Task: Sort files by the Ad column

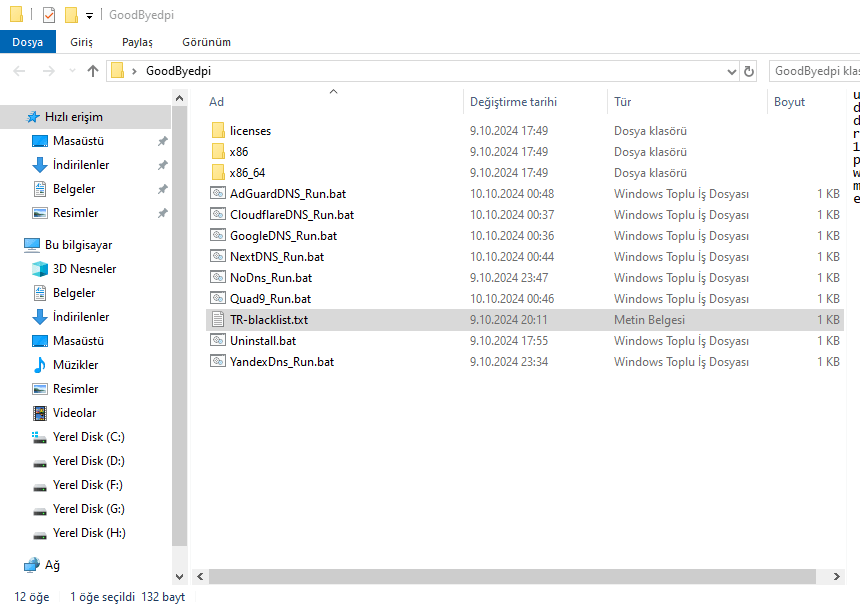Action: pos(216,102)
